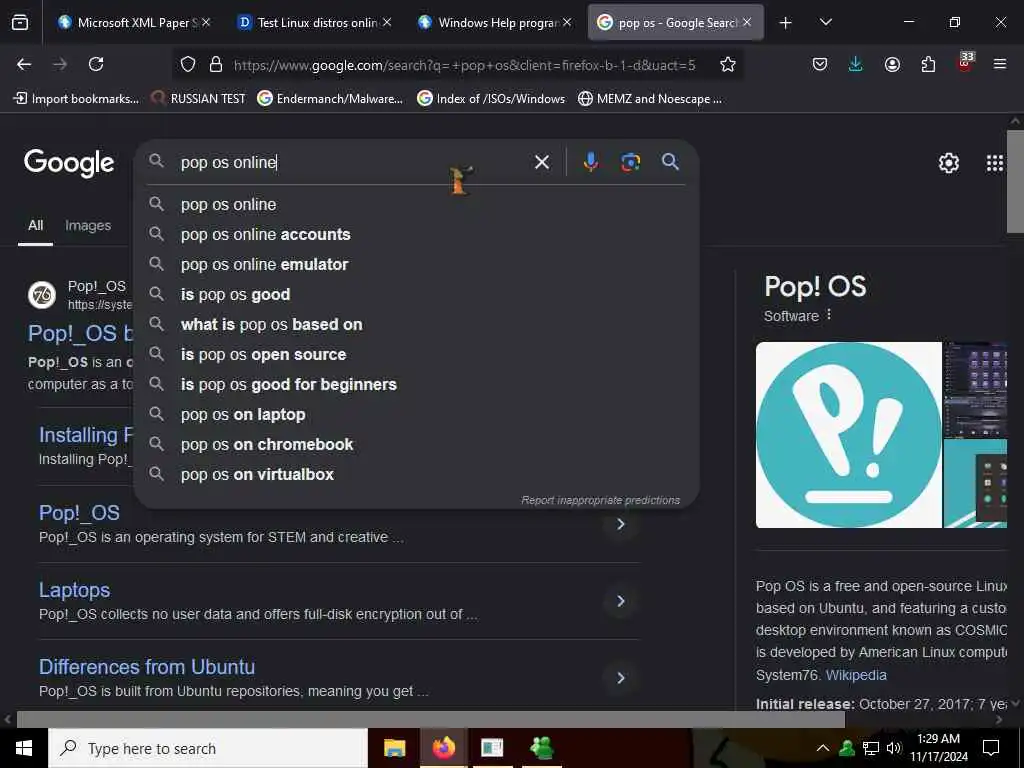Open the Laptops result link

[x=74, y=590]
